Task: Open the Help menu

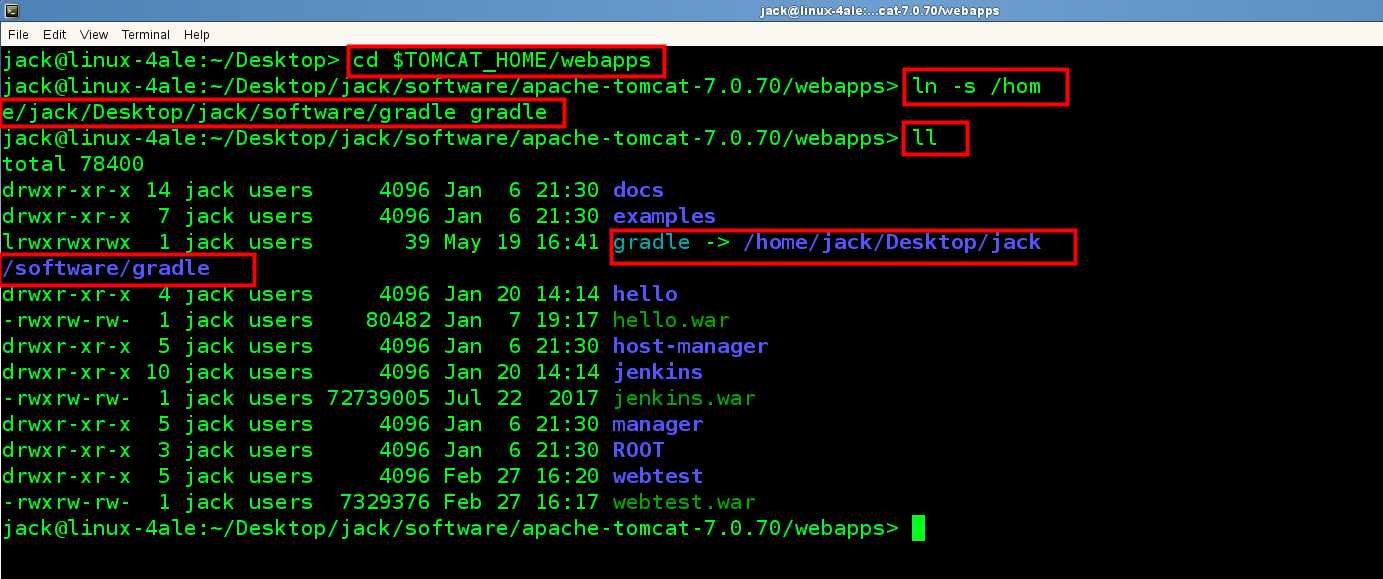Action: tap(197, 34)
